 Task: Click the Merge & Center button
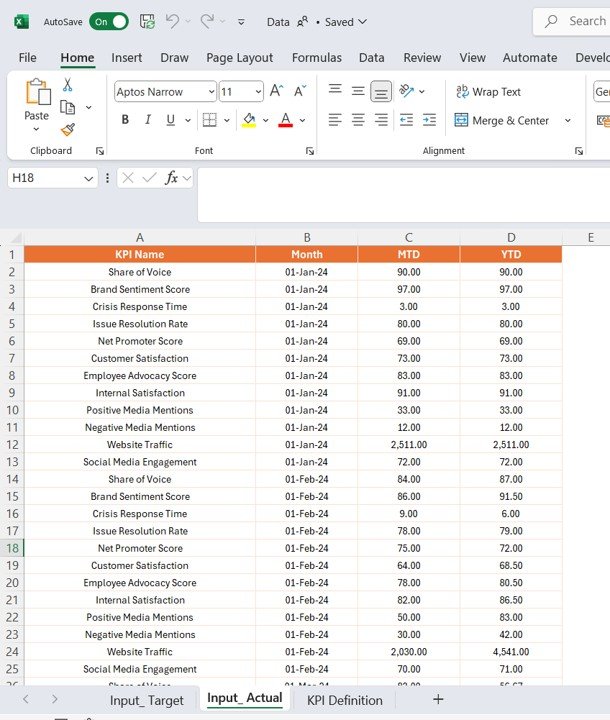point(502,120)
